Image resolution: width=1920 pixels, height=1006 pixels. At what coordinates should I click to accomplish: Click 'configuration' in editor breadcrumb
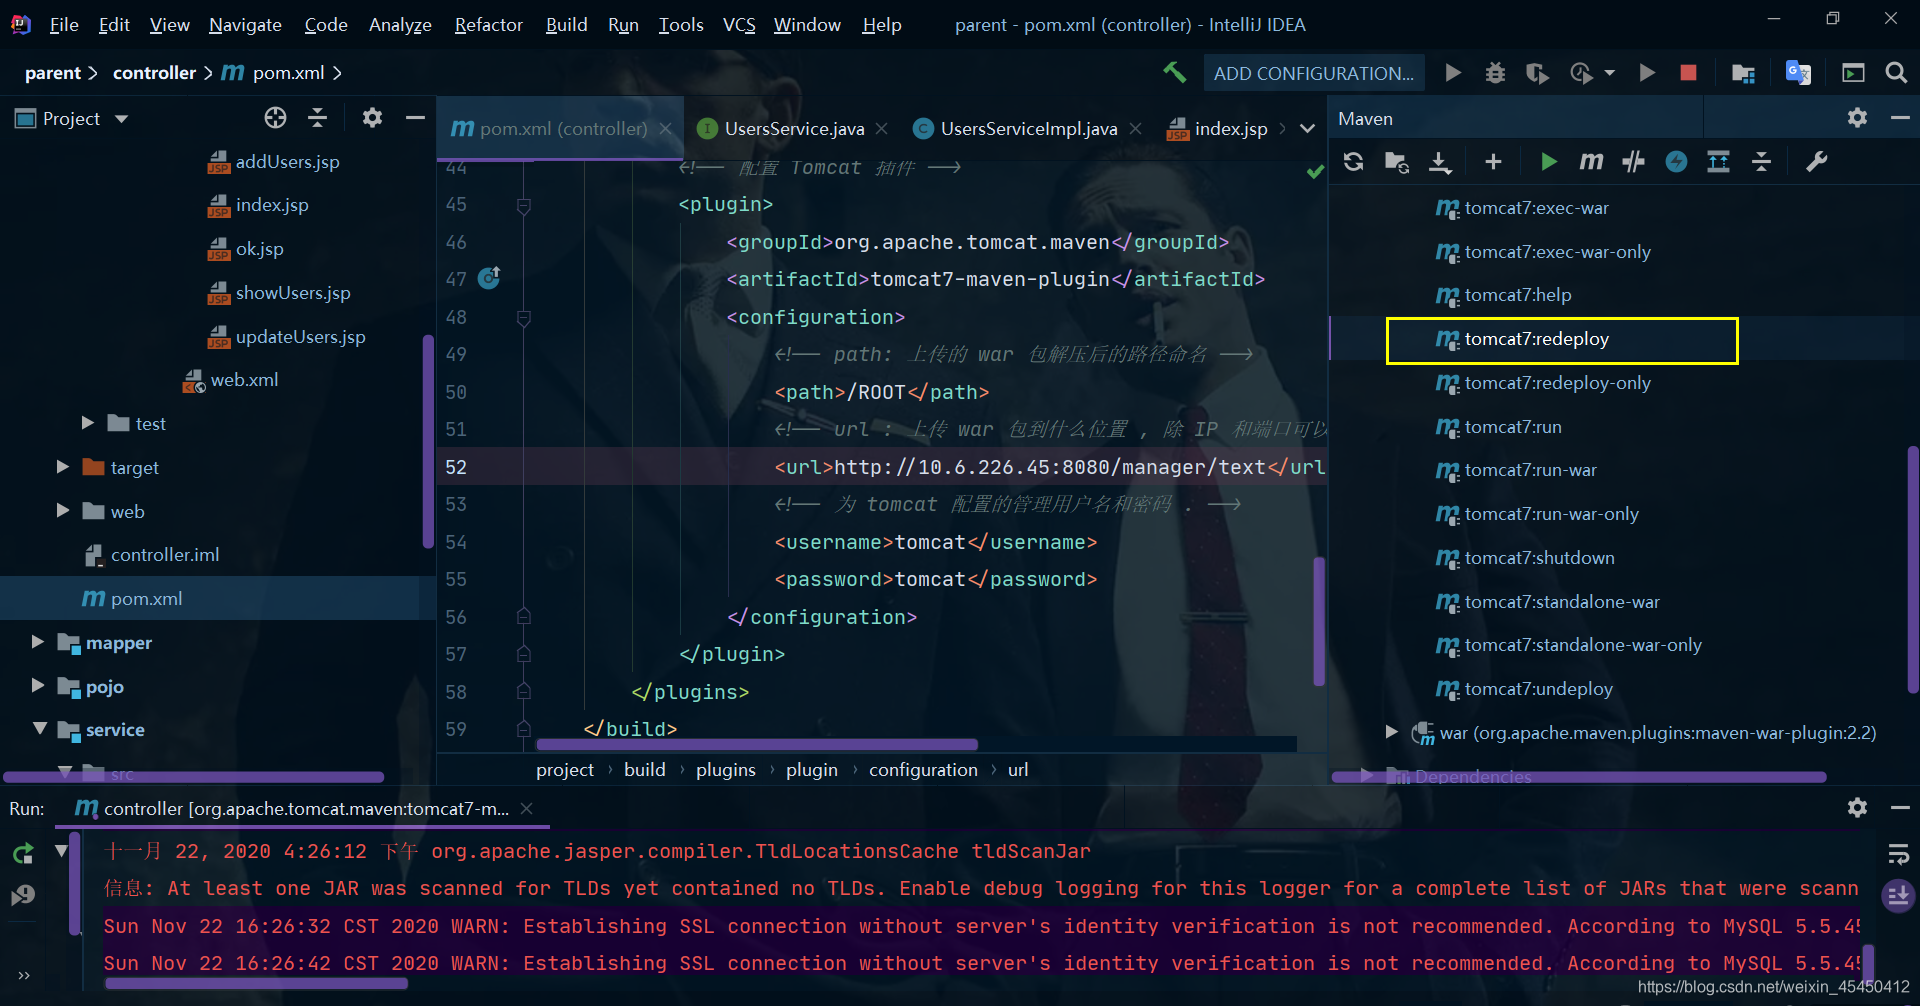pos(923,769)
